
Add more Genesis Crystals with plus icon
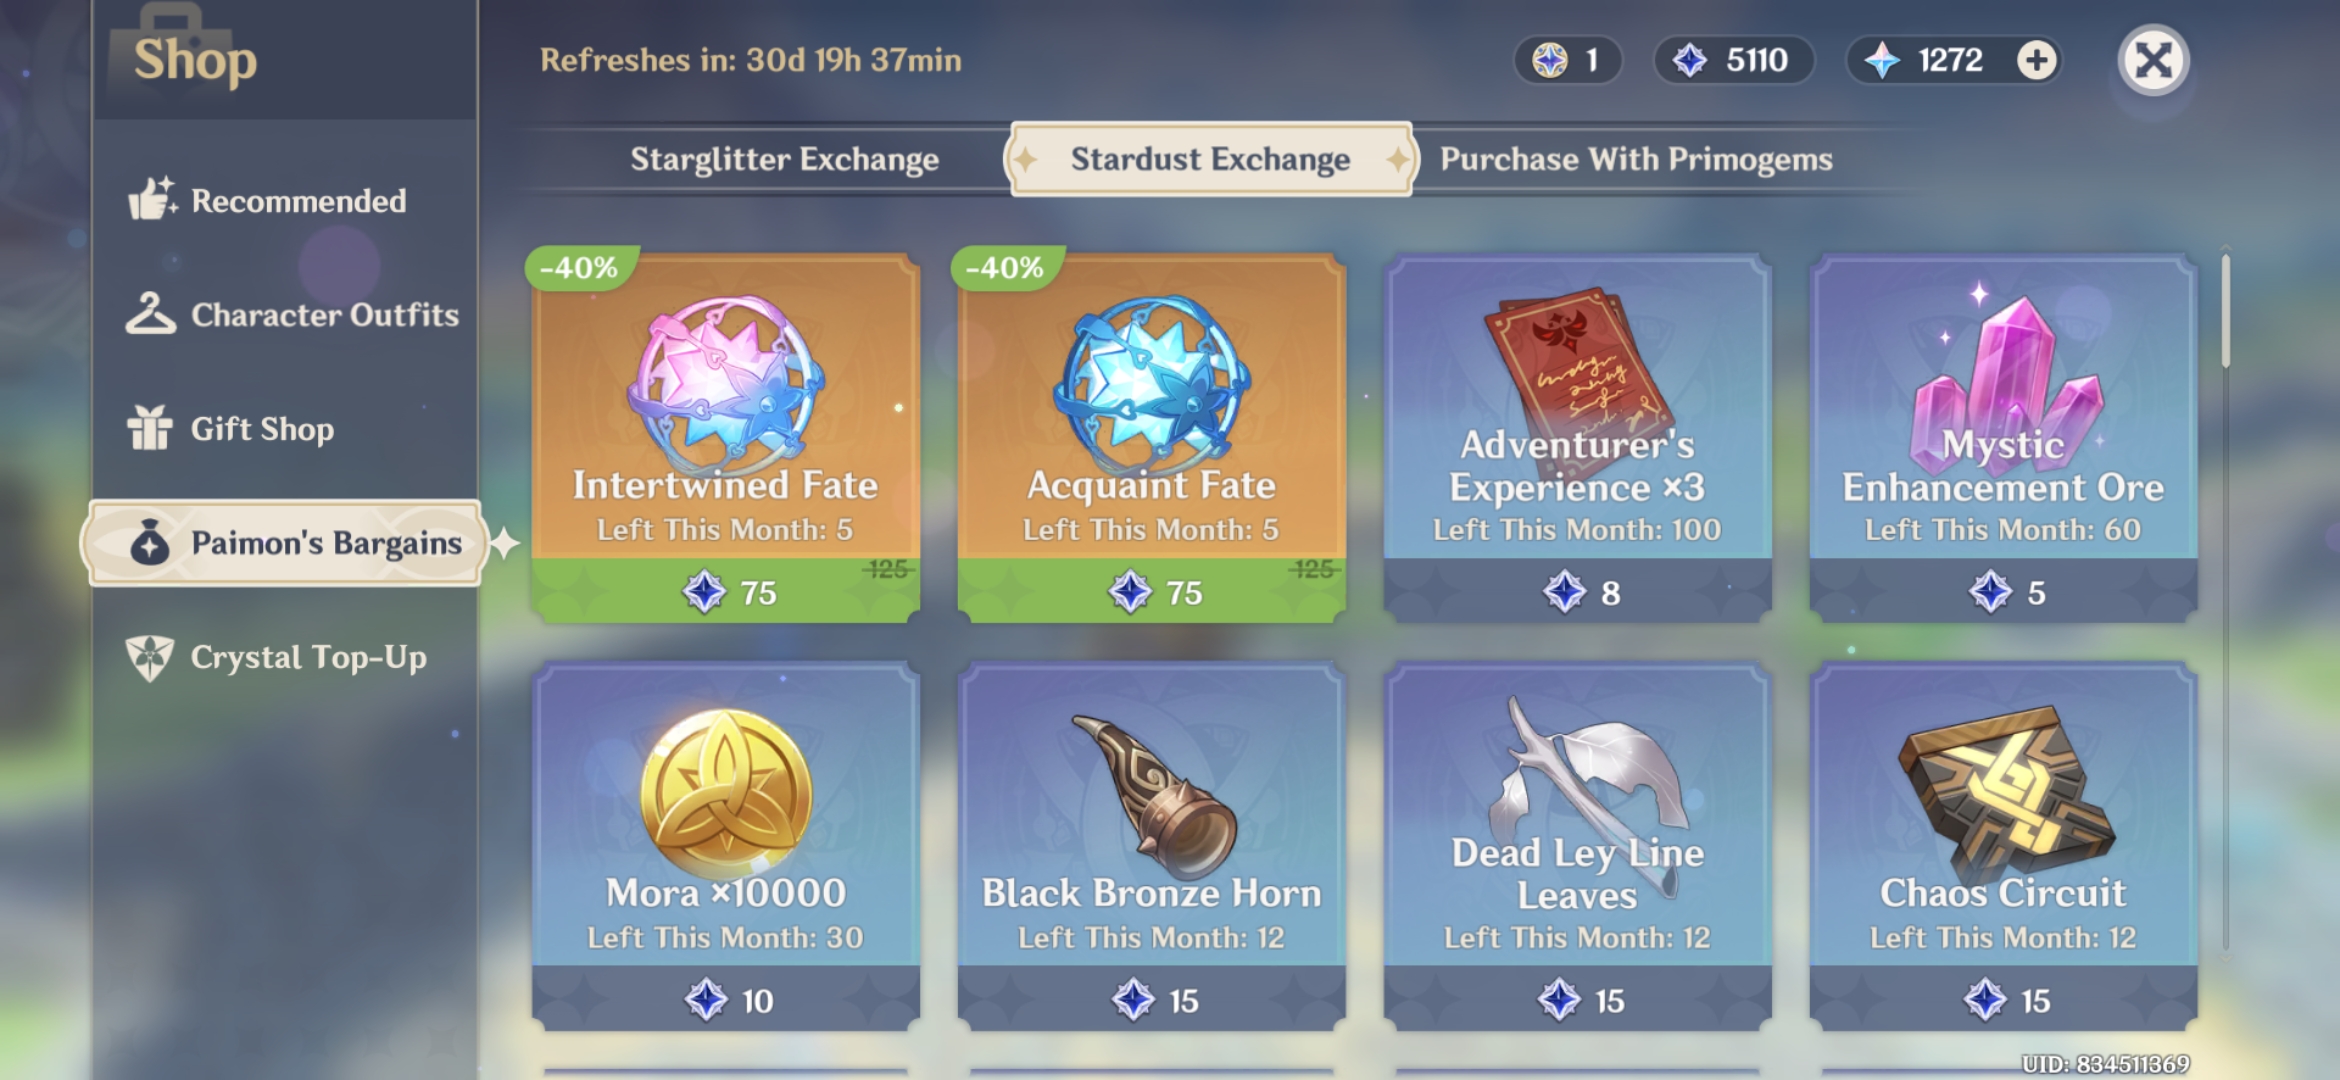pyautogui.click(x=2036, y=60)
